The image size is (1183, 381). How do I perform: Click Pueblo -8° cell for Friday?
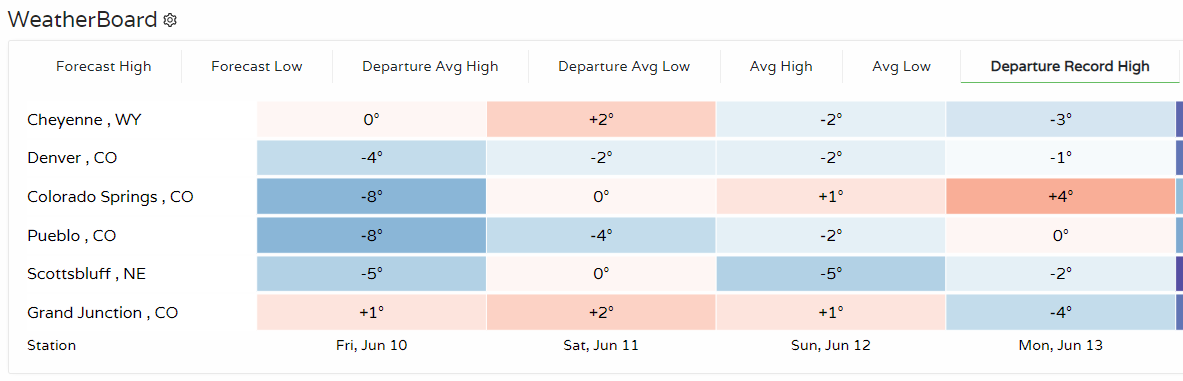[x=370, y=236]
